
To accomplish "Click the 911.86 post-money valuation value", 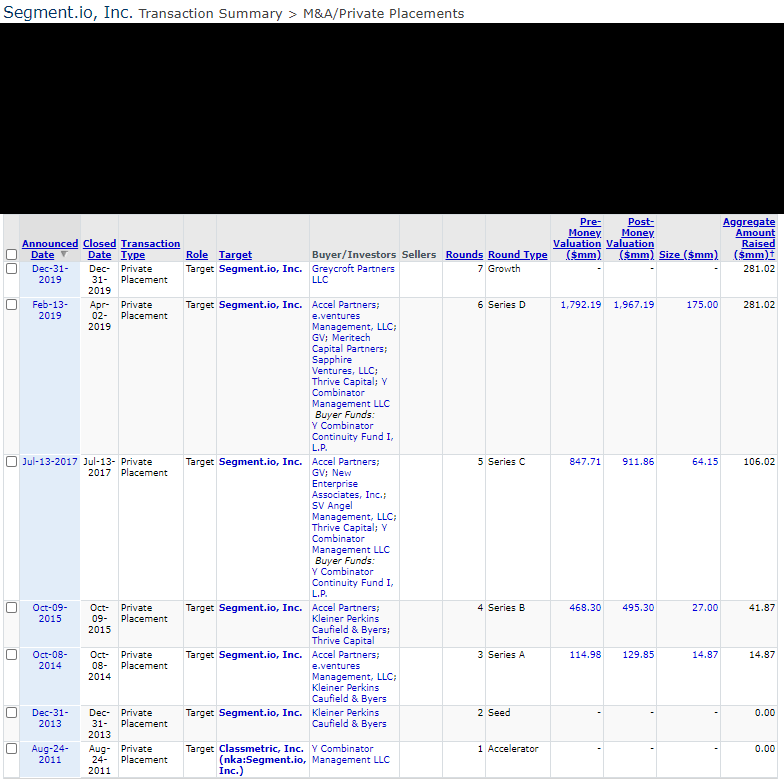I will pyautogui.click(x=638, y=462).
